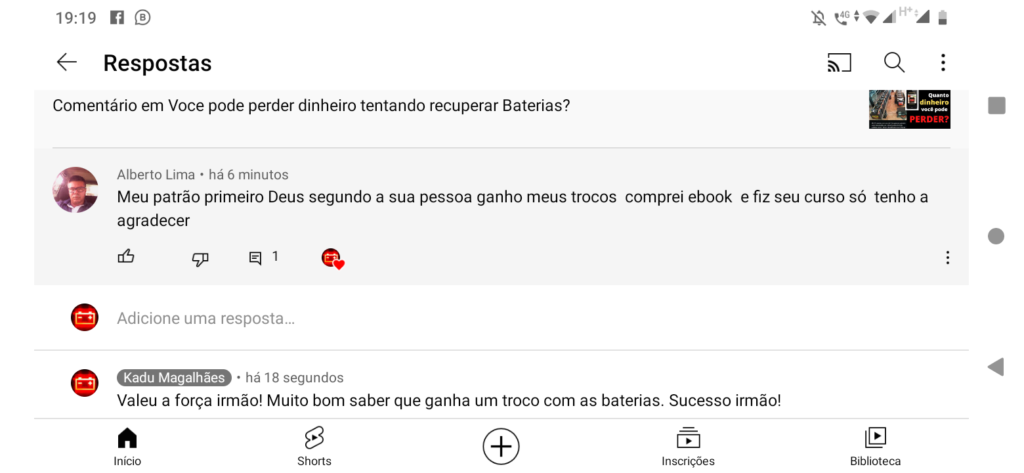Screen dimensions: 1024x473
Task: Tap the search magnifier icon
Action: [894, 63]
